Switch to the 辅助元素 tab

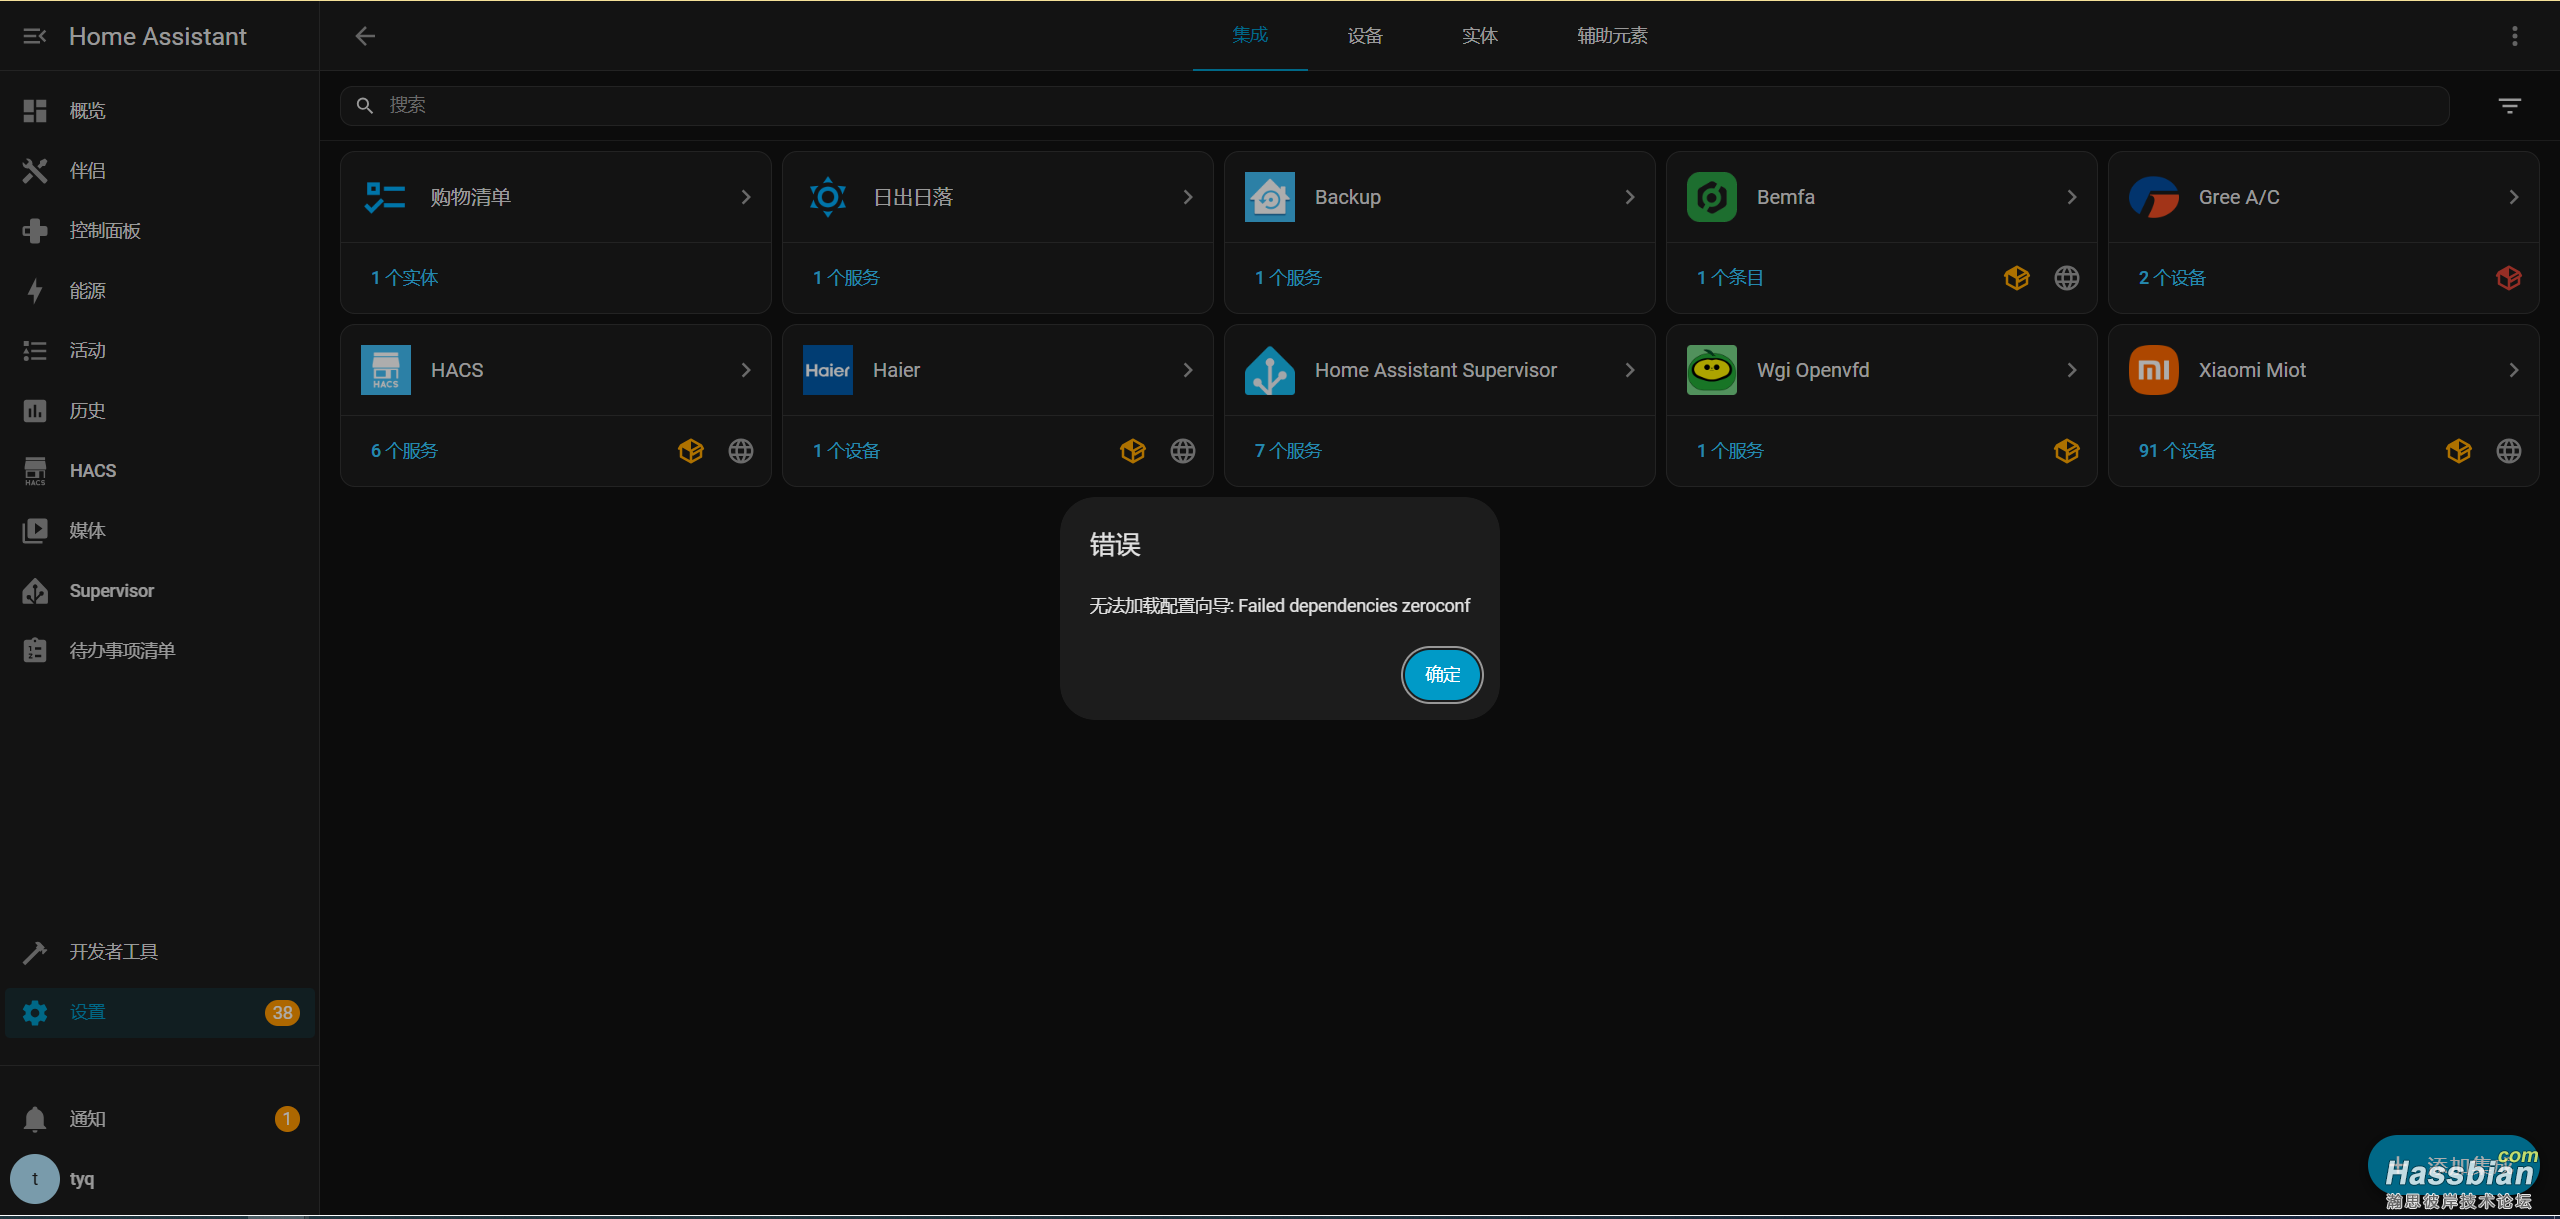coord(1611,36)
